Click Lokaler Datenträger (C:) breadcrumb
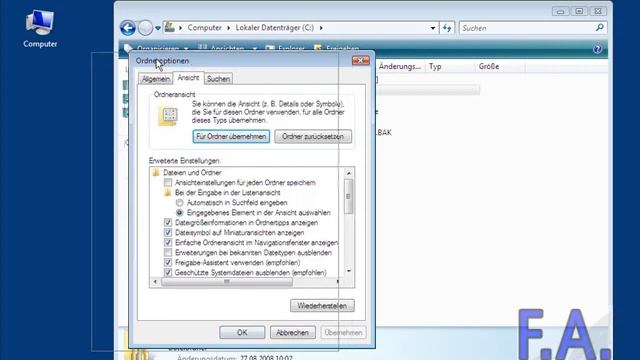The width and height of the screenshot is (640, 360). (x=274, y=28)
